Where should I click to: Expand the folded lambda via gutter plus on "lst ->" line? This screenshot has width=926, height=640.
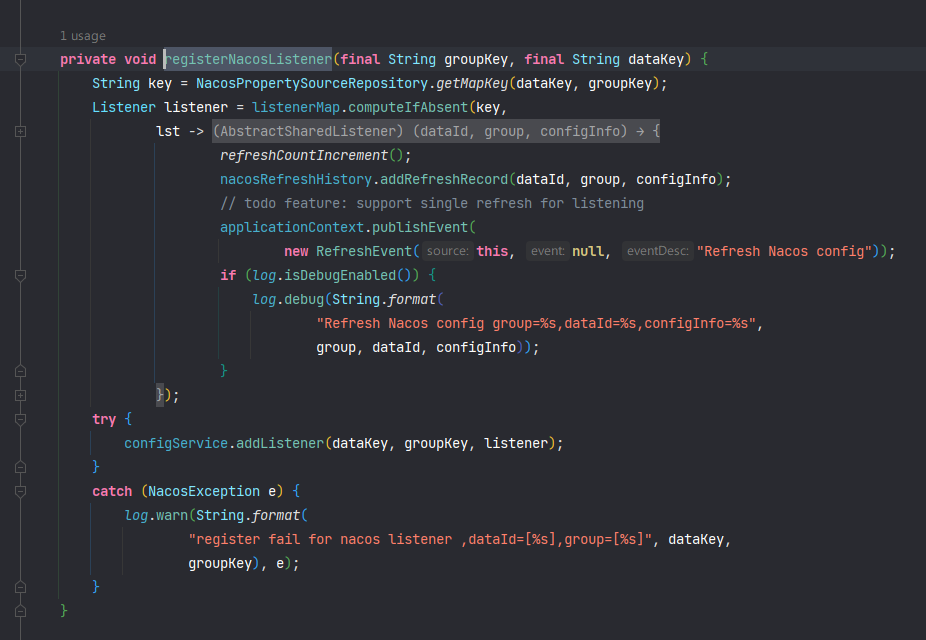[x=20, y=132]
